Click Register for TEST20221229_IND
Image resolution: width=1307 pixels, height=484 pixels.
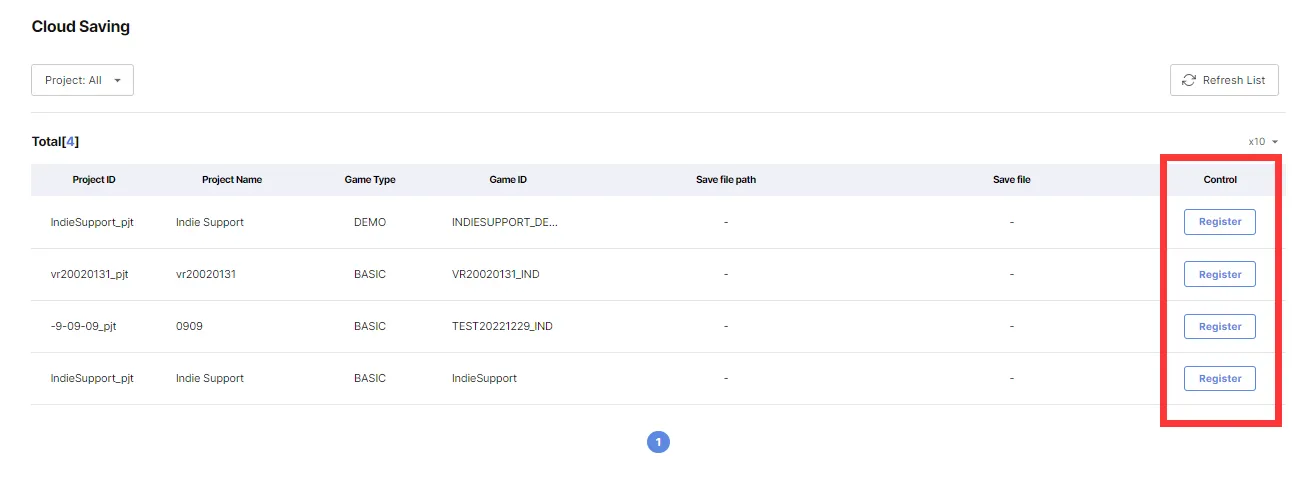click(x=1219, y=326)
